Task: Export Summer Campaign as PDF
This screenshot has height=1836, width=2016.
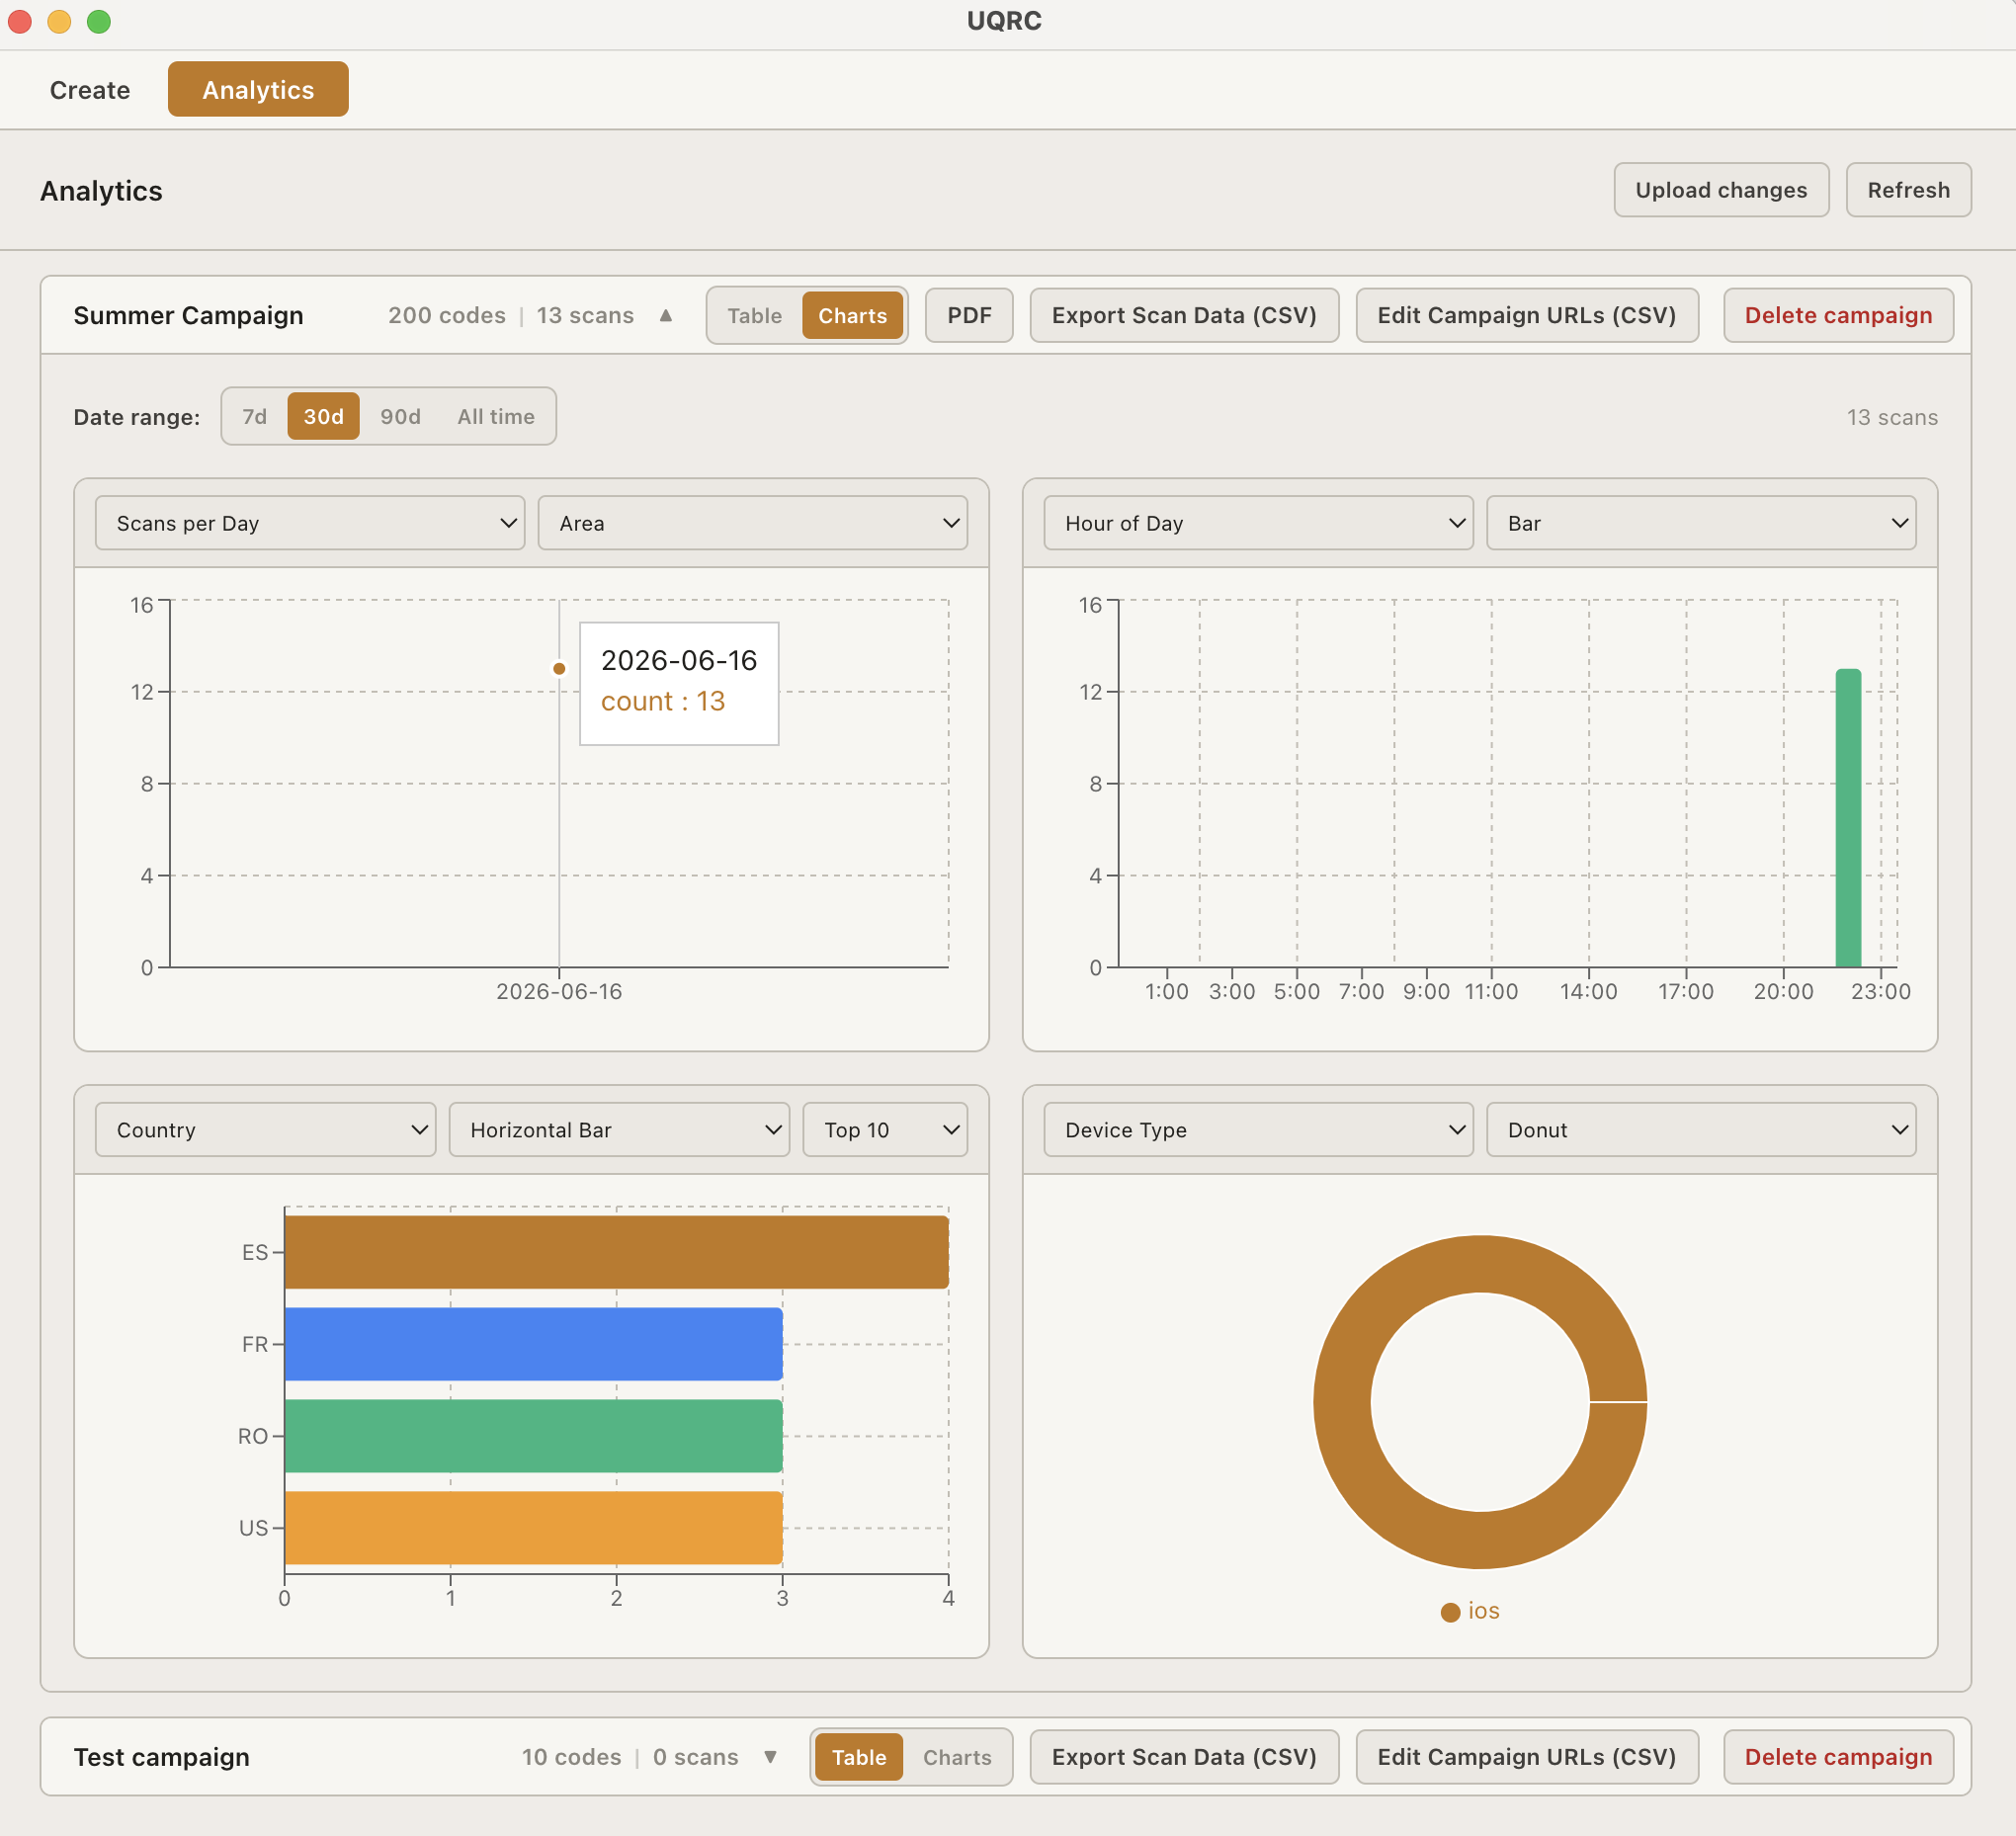Action: pos(969,316)
